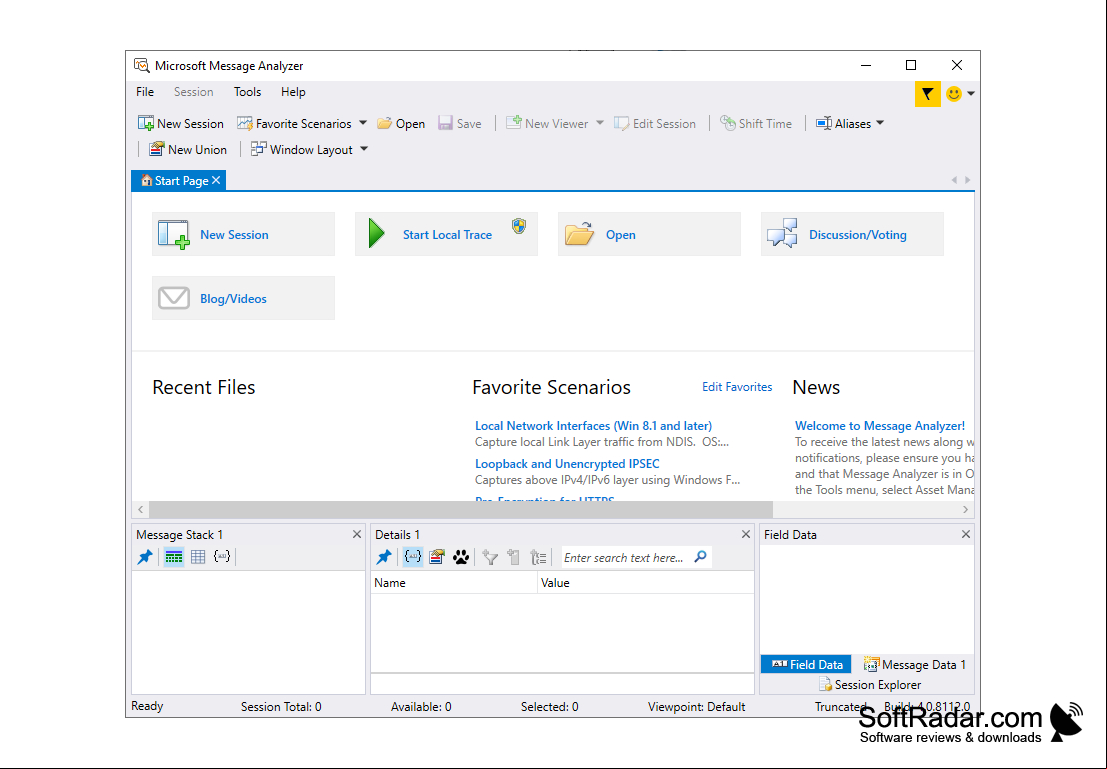Expand the New Viewer dropdown arrow
The width and height of the screenshot is (1107, 769).
click(x=600, y=123)
